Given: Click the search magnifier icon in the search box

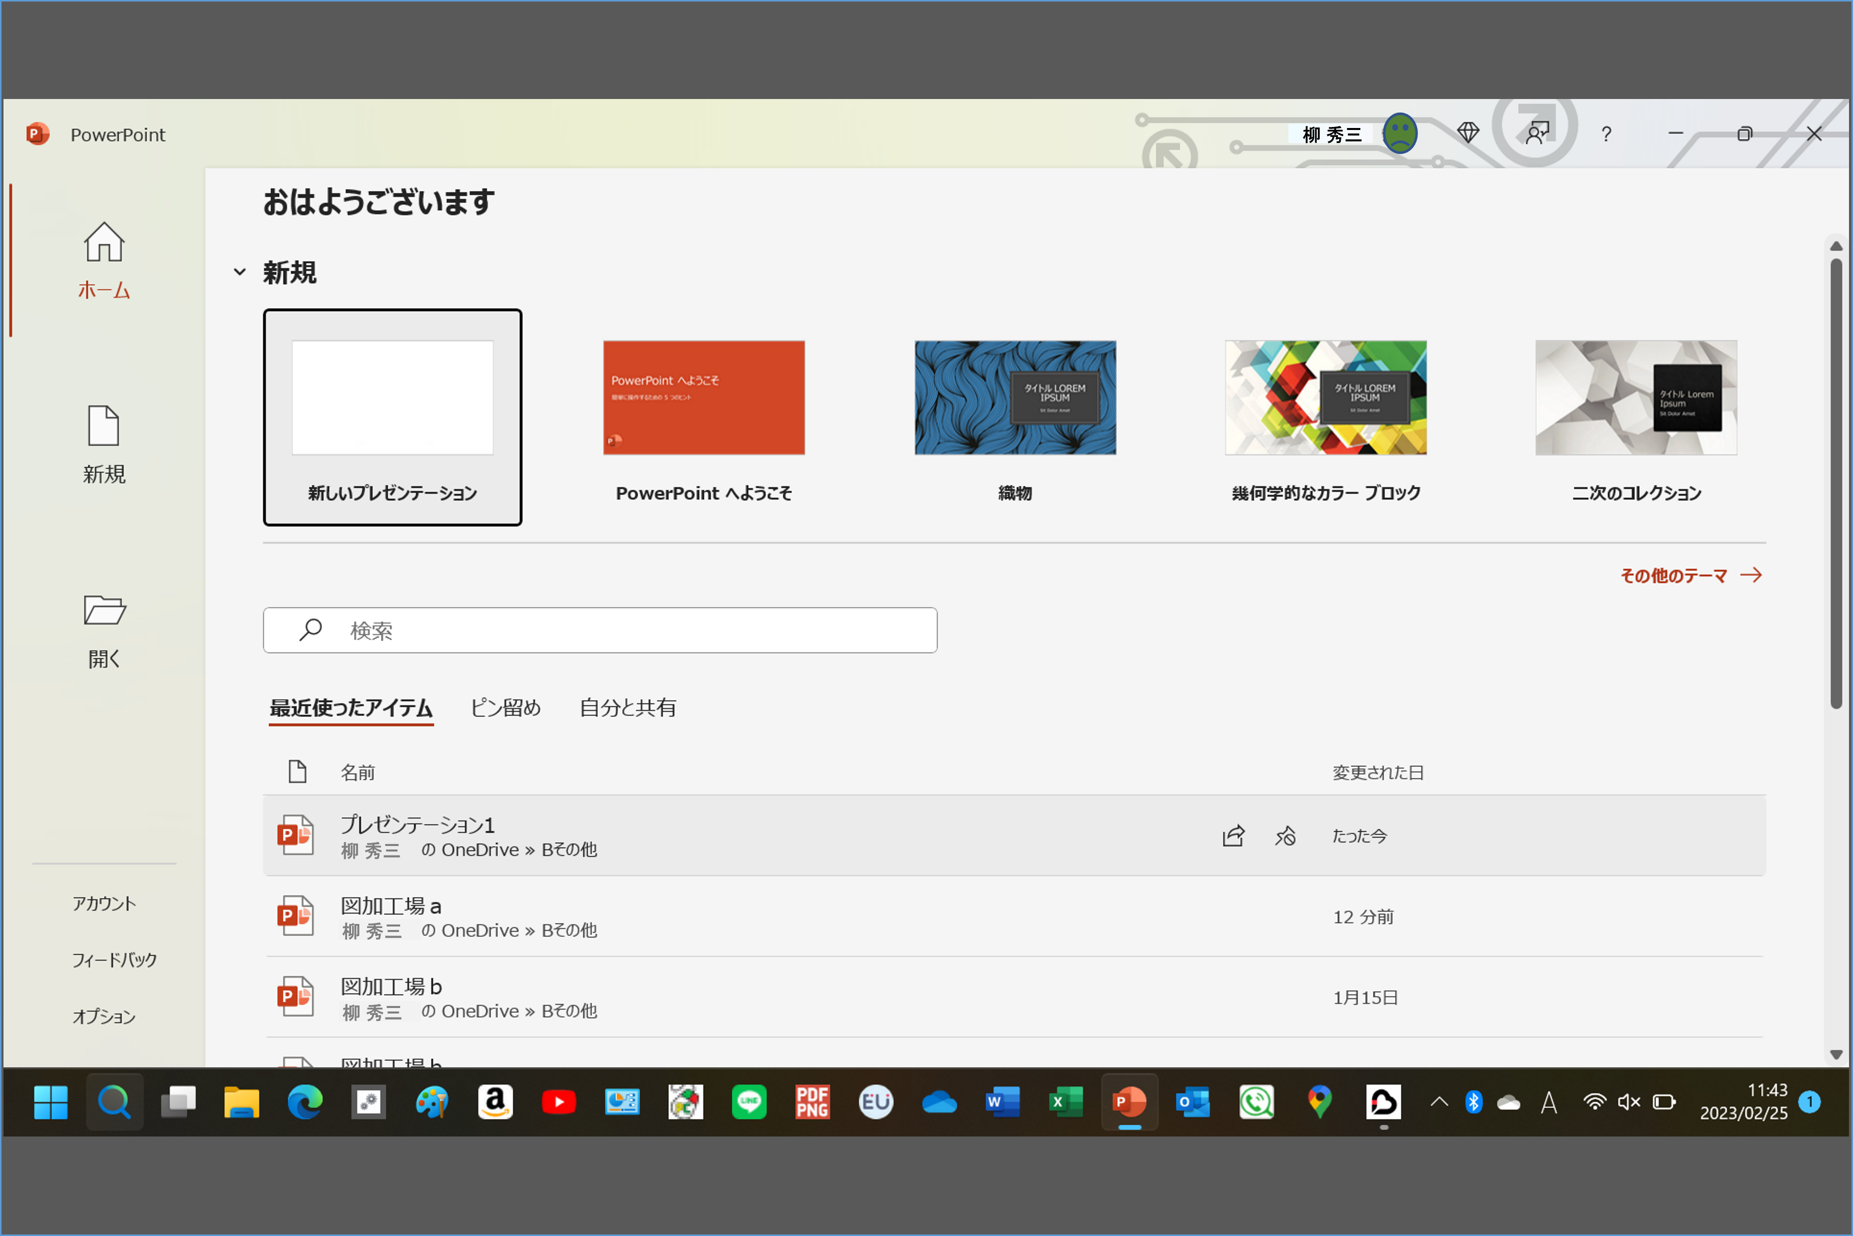Looking at the screenshot, I should [311, 629].
